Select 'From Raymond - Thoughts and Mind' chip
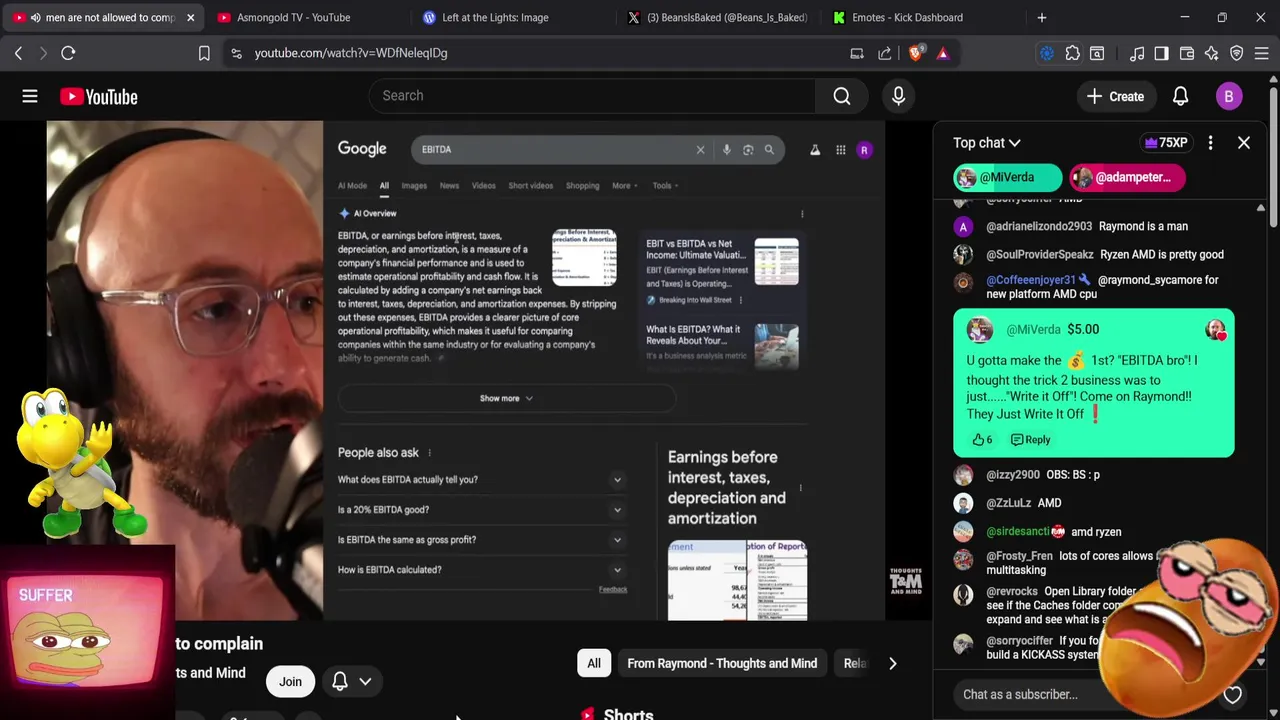This screenshot has width=1280, height=720. (x=722, y=663)
